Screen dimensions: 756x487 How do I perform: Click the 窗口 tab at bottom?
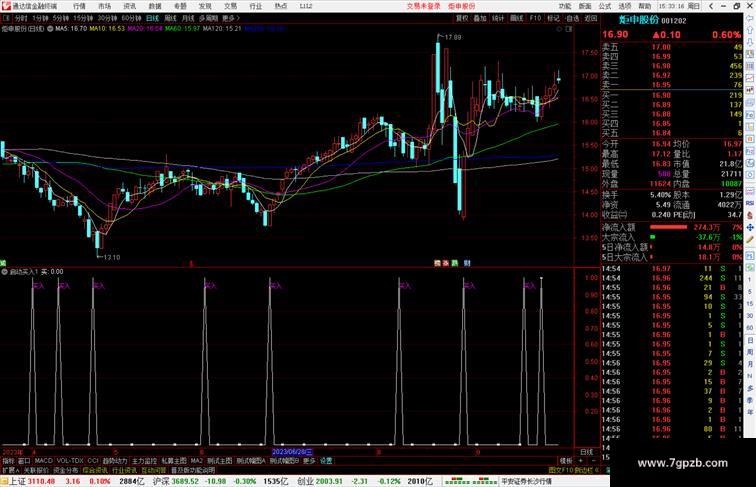[x=24, y=461]
